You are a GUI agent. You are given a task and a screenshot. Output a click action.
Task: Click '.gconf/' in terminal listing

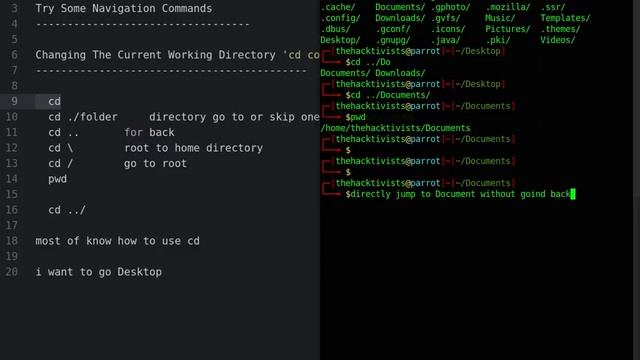point(393,29)
